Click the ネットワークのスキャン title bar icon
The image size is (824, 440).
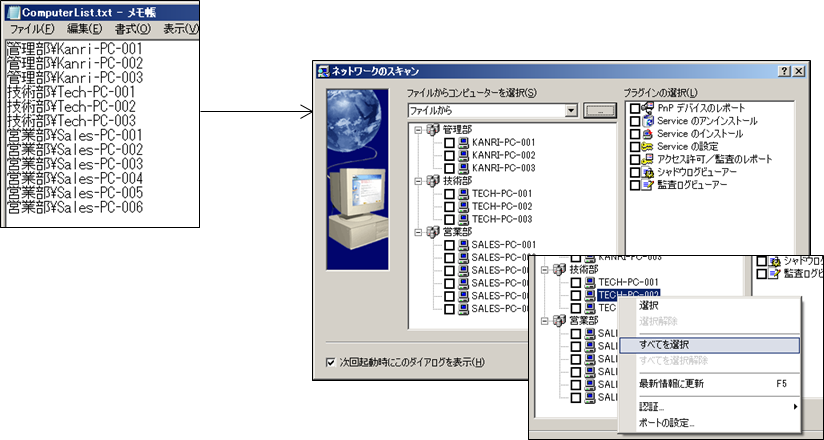(x=324, y=71)
